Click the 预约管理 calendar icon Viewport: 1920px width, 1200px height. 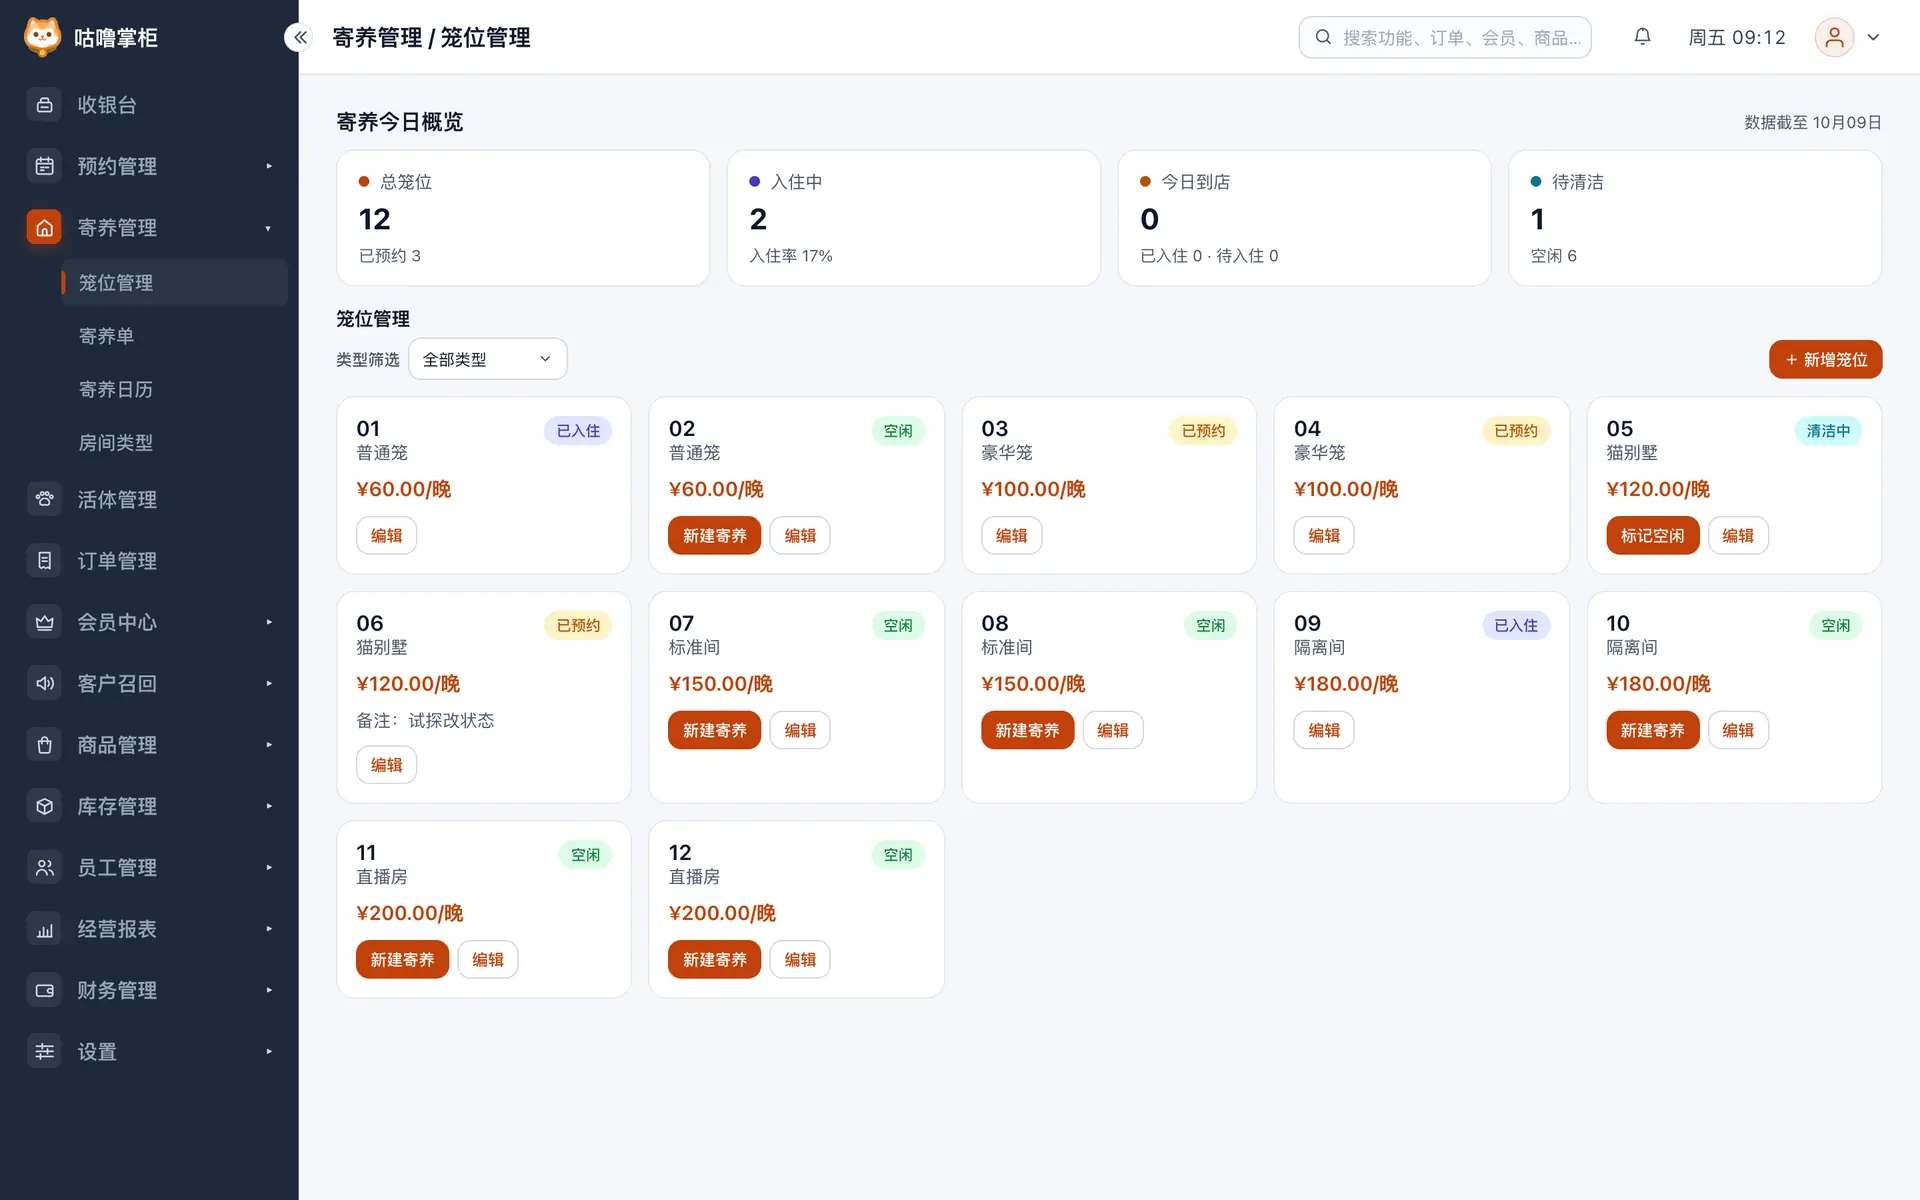tap(44, 166)
